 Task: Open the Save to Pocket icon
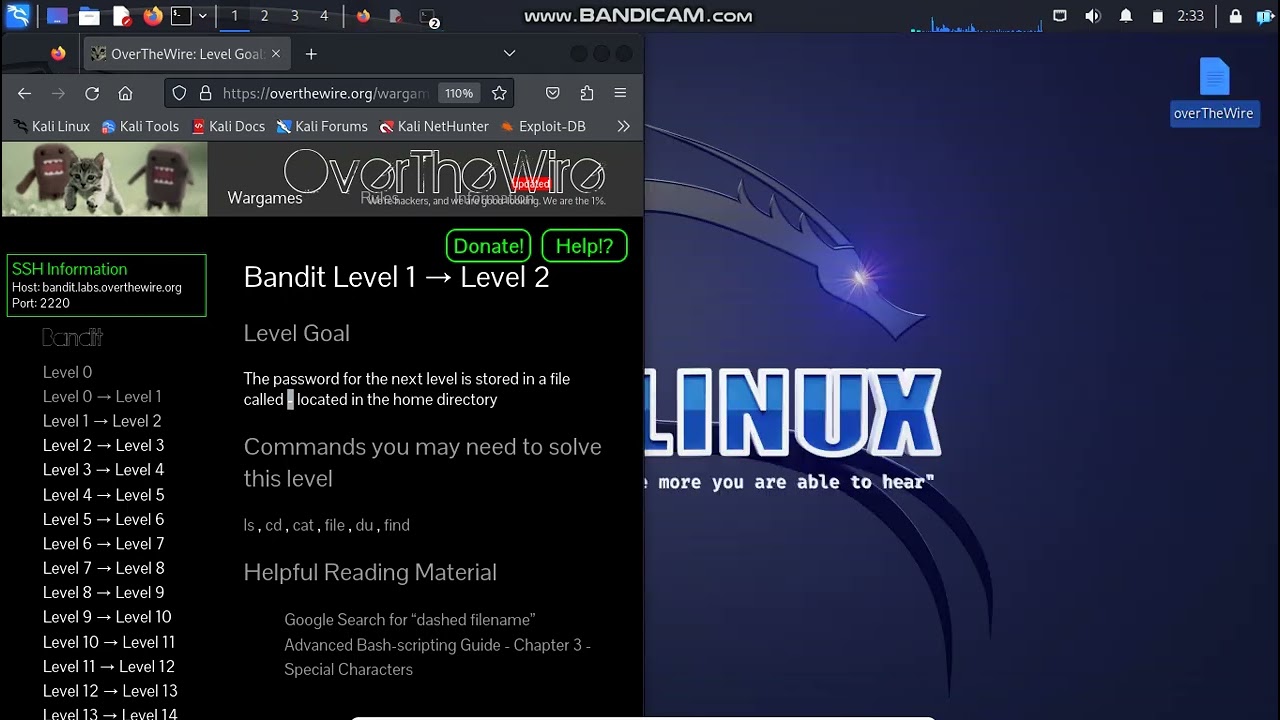[x=552, y=93]
